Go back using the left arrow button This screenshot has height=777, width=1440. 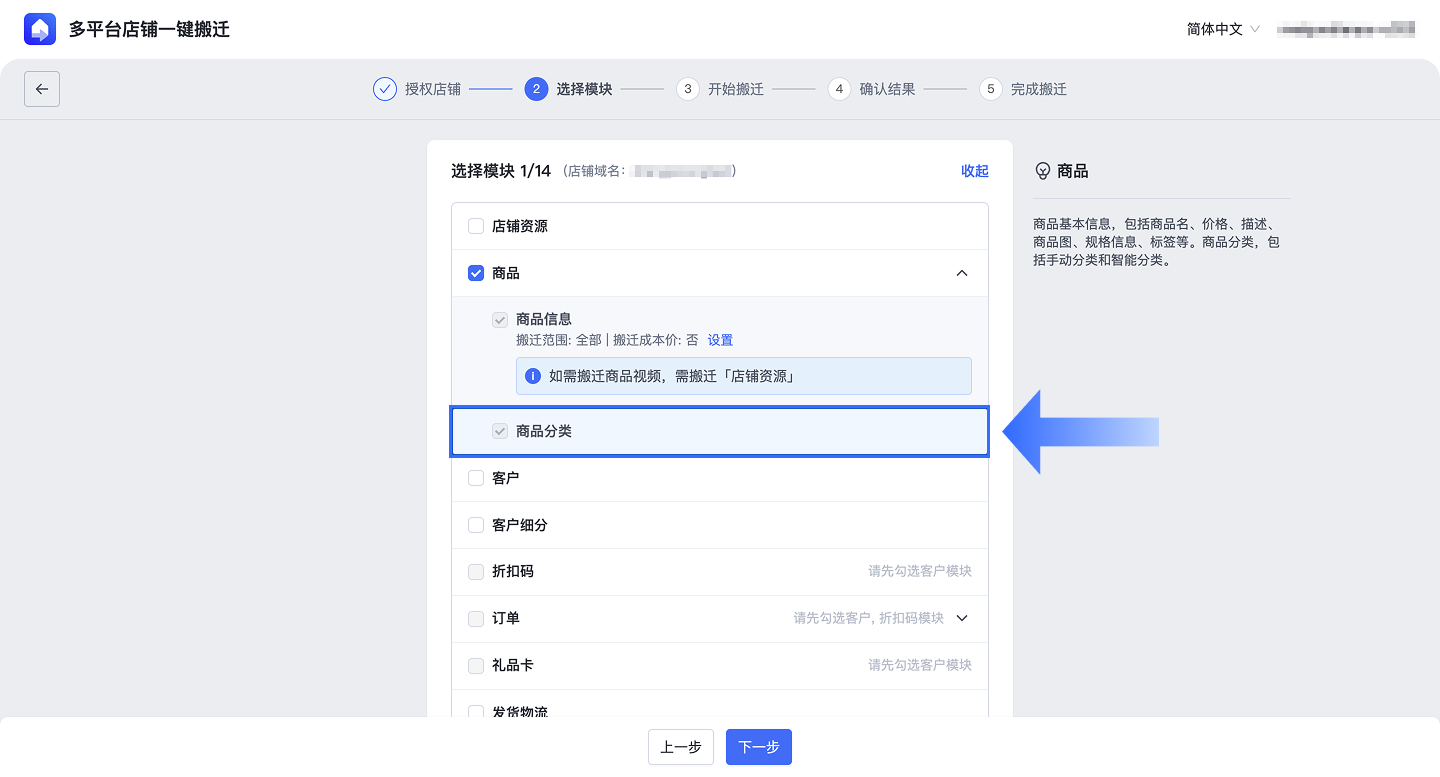pyautogui.click(x=42, y=89)
